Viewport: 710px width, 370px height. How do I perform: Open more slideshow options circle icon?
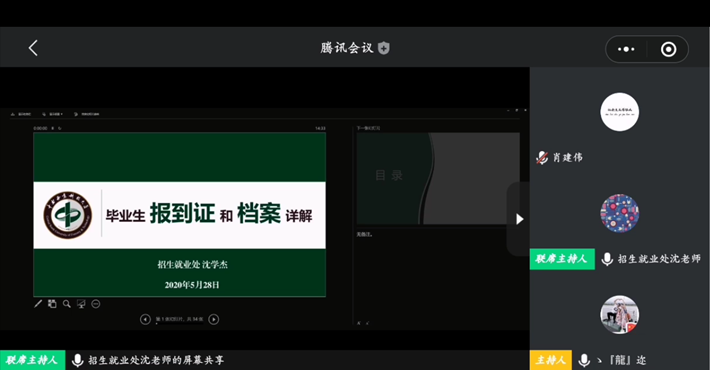click(x=96, y=304)
